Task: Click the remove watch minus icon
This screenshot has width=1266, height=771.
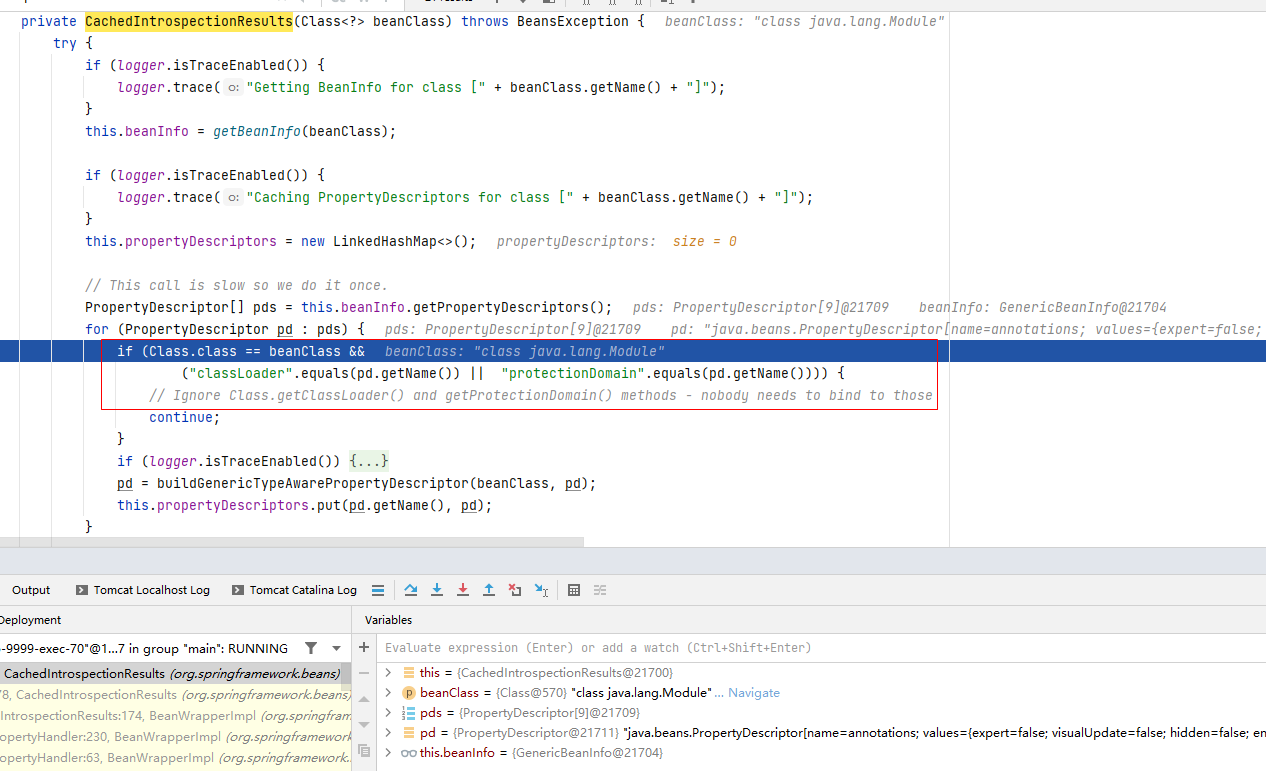Action: click(x=364, y=673)
